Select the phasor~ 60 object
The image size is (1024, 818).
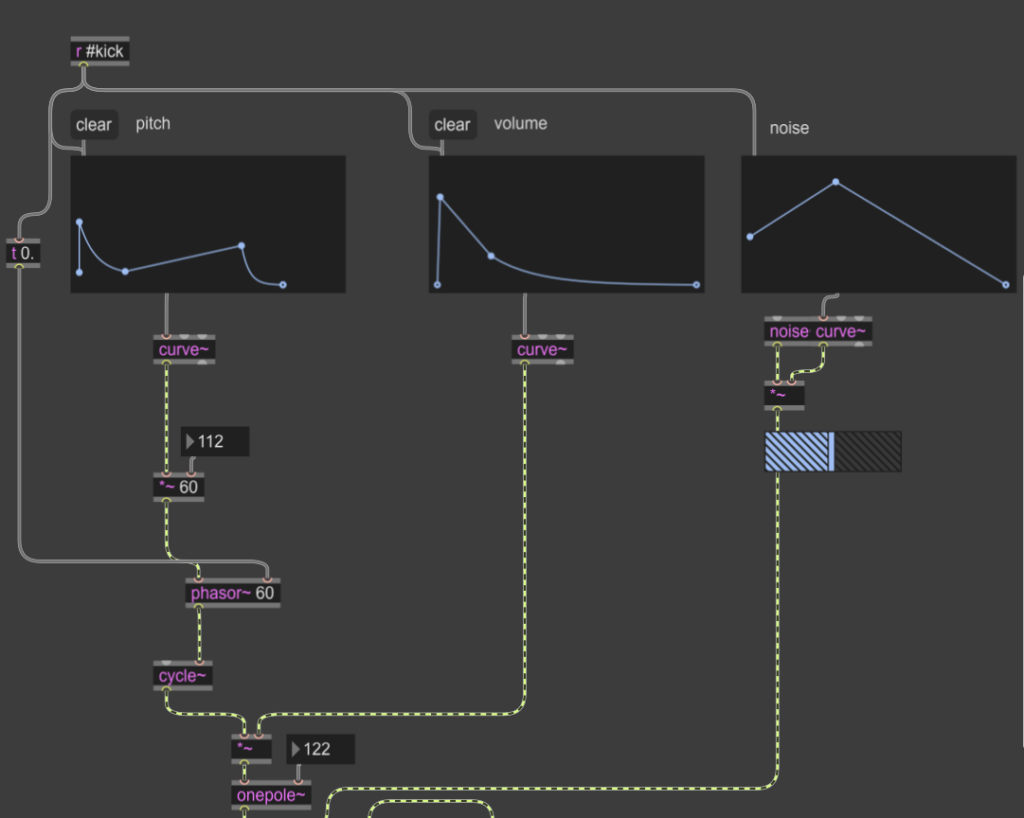pos(232,594)
